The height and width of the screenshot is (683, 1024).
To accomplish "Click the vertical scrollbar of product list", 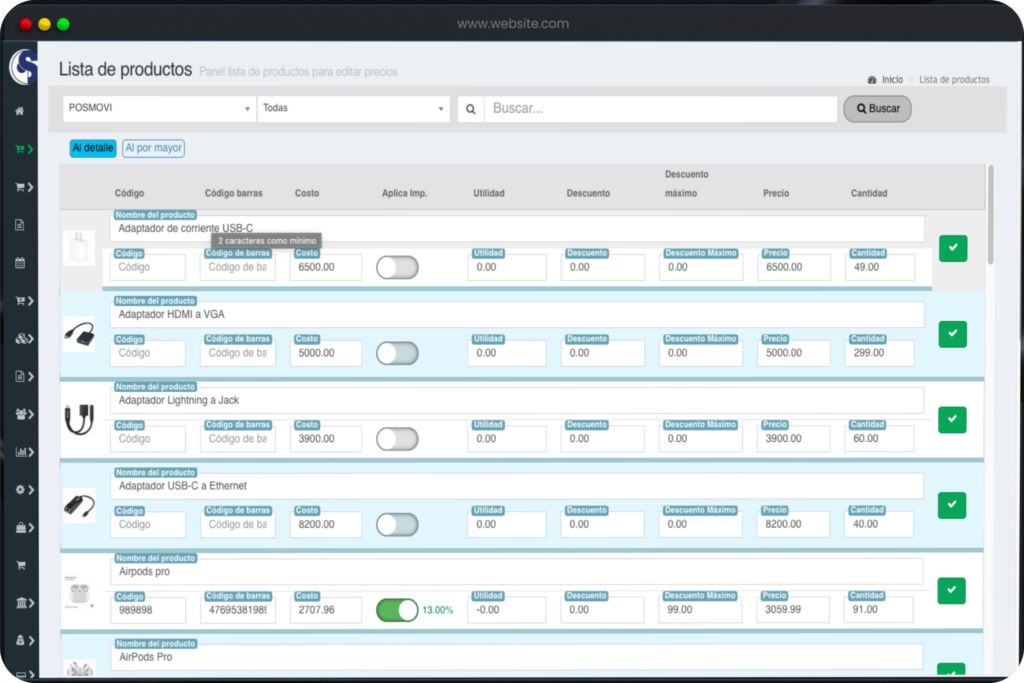I will click(991, 215).
